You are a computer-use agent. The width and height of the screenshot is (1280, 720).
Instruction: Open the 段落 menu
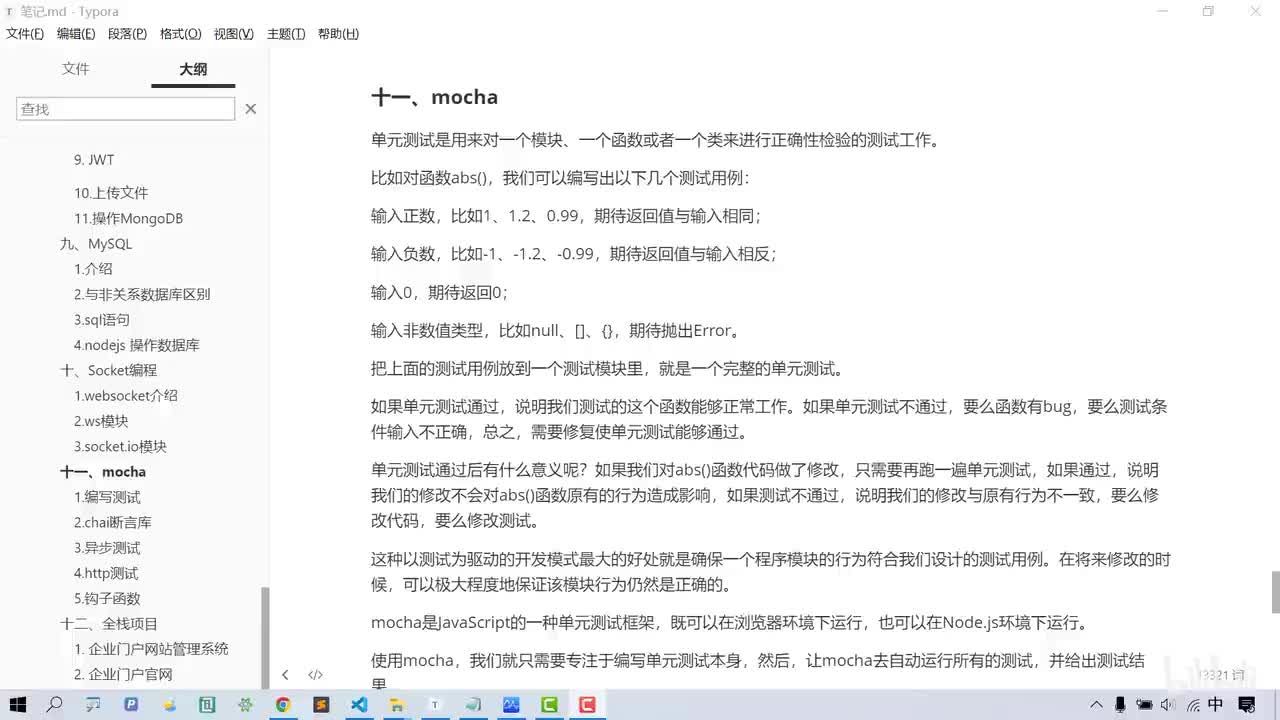click(x=127, y=34)
